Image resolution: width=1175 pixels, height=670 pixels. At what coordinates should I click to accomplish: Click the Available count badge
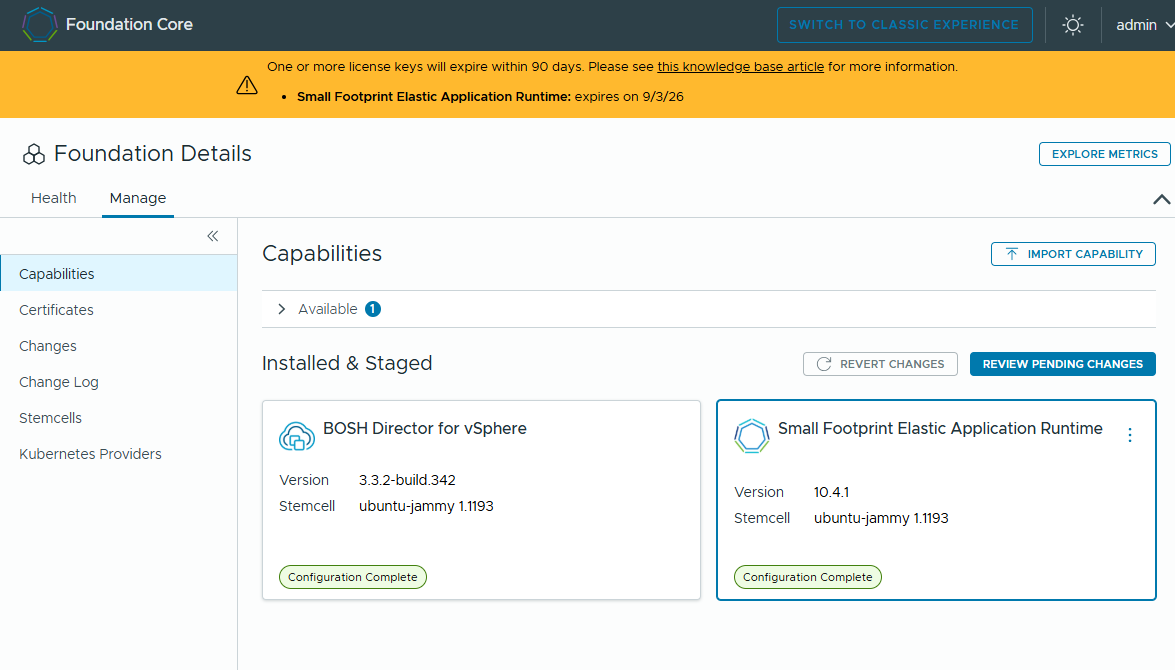pyautogui.click(x=372, y=309)
